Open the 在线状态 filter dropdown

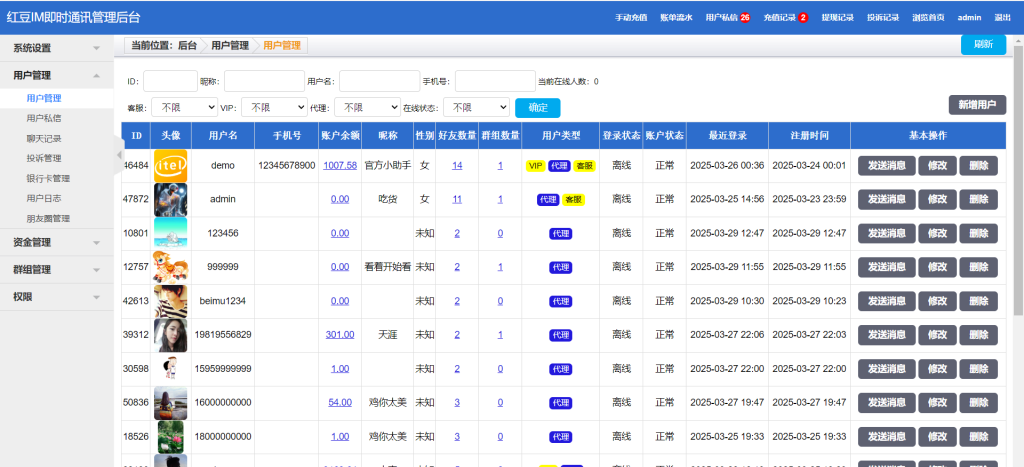point(475,107)
